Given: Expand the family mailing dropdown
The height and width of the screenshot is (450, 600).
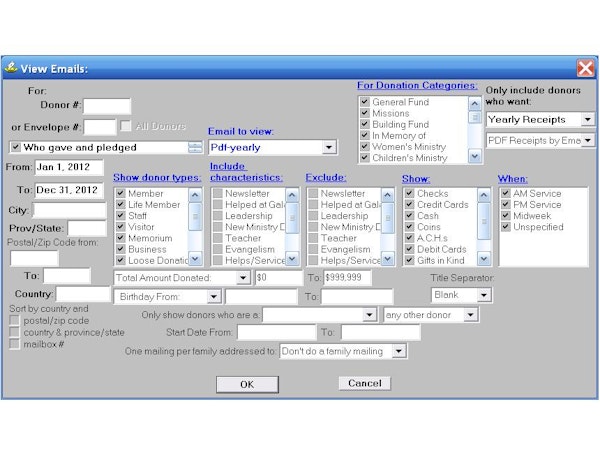Looking at the screenshot, I should click(x=399, y=352).
